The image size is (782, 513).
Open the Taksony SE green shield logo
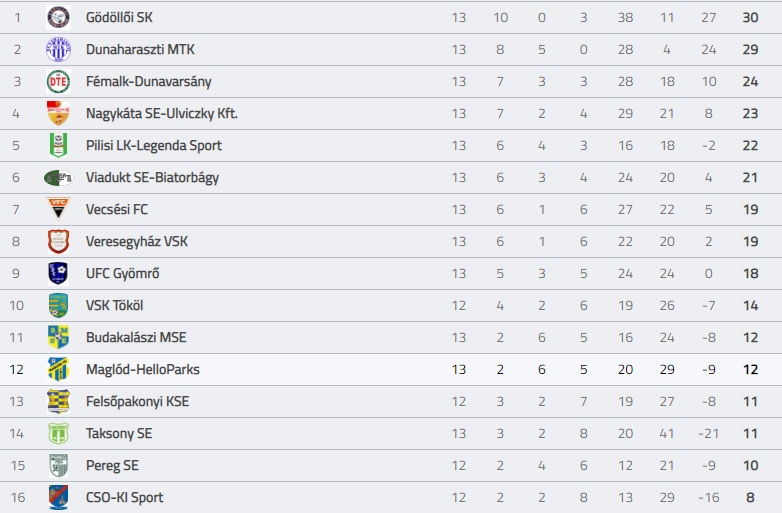(x=58, y=433)
